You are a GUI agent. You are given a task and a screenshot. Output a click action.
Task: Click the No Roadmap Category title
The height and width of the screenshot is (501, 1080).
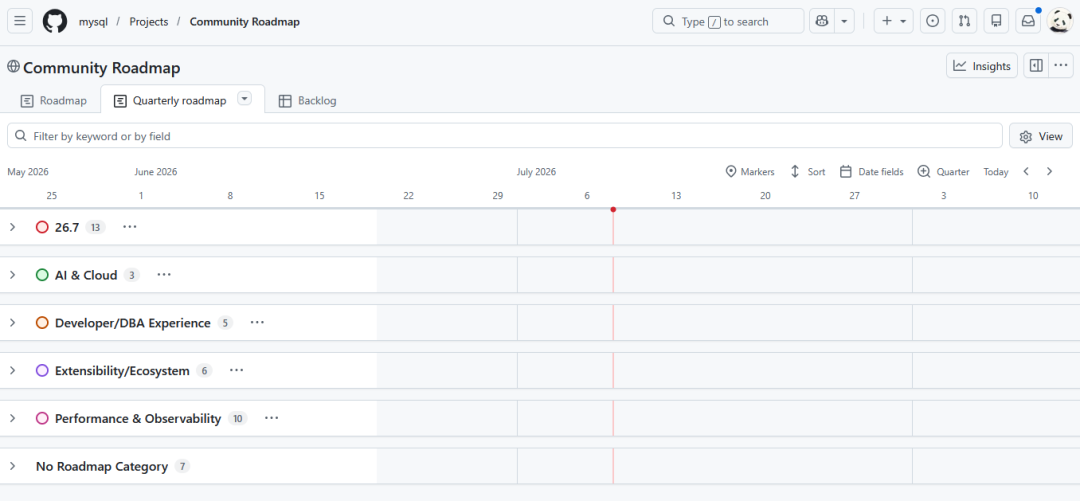[102, 467]
